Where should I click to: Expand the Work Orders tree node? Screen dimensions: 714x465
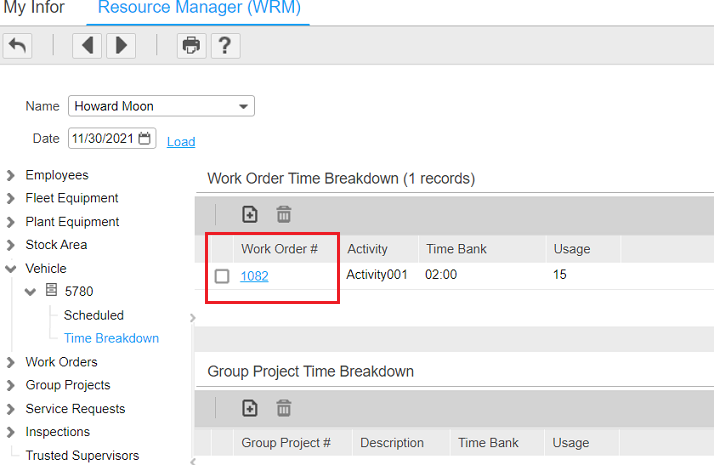(11, 362)
